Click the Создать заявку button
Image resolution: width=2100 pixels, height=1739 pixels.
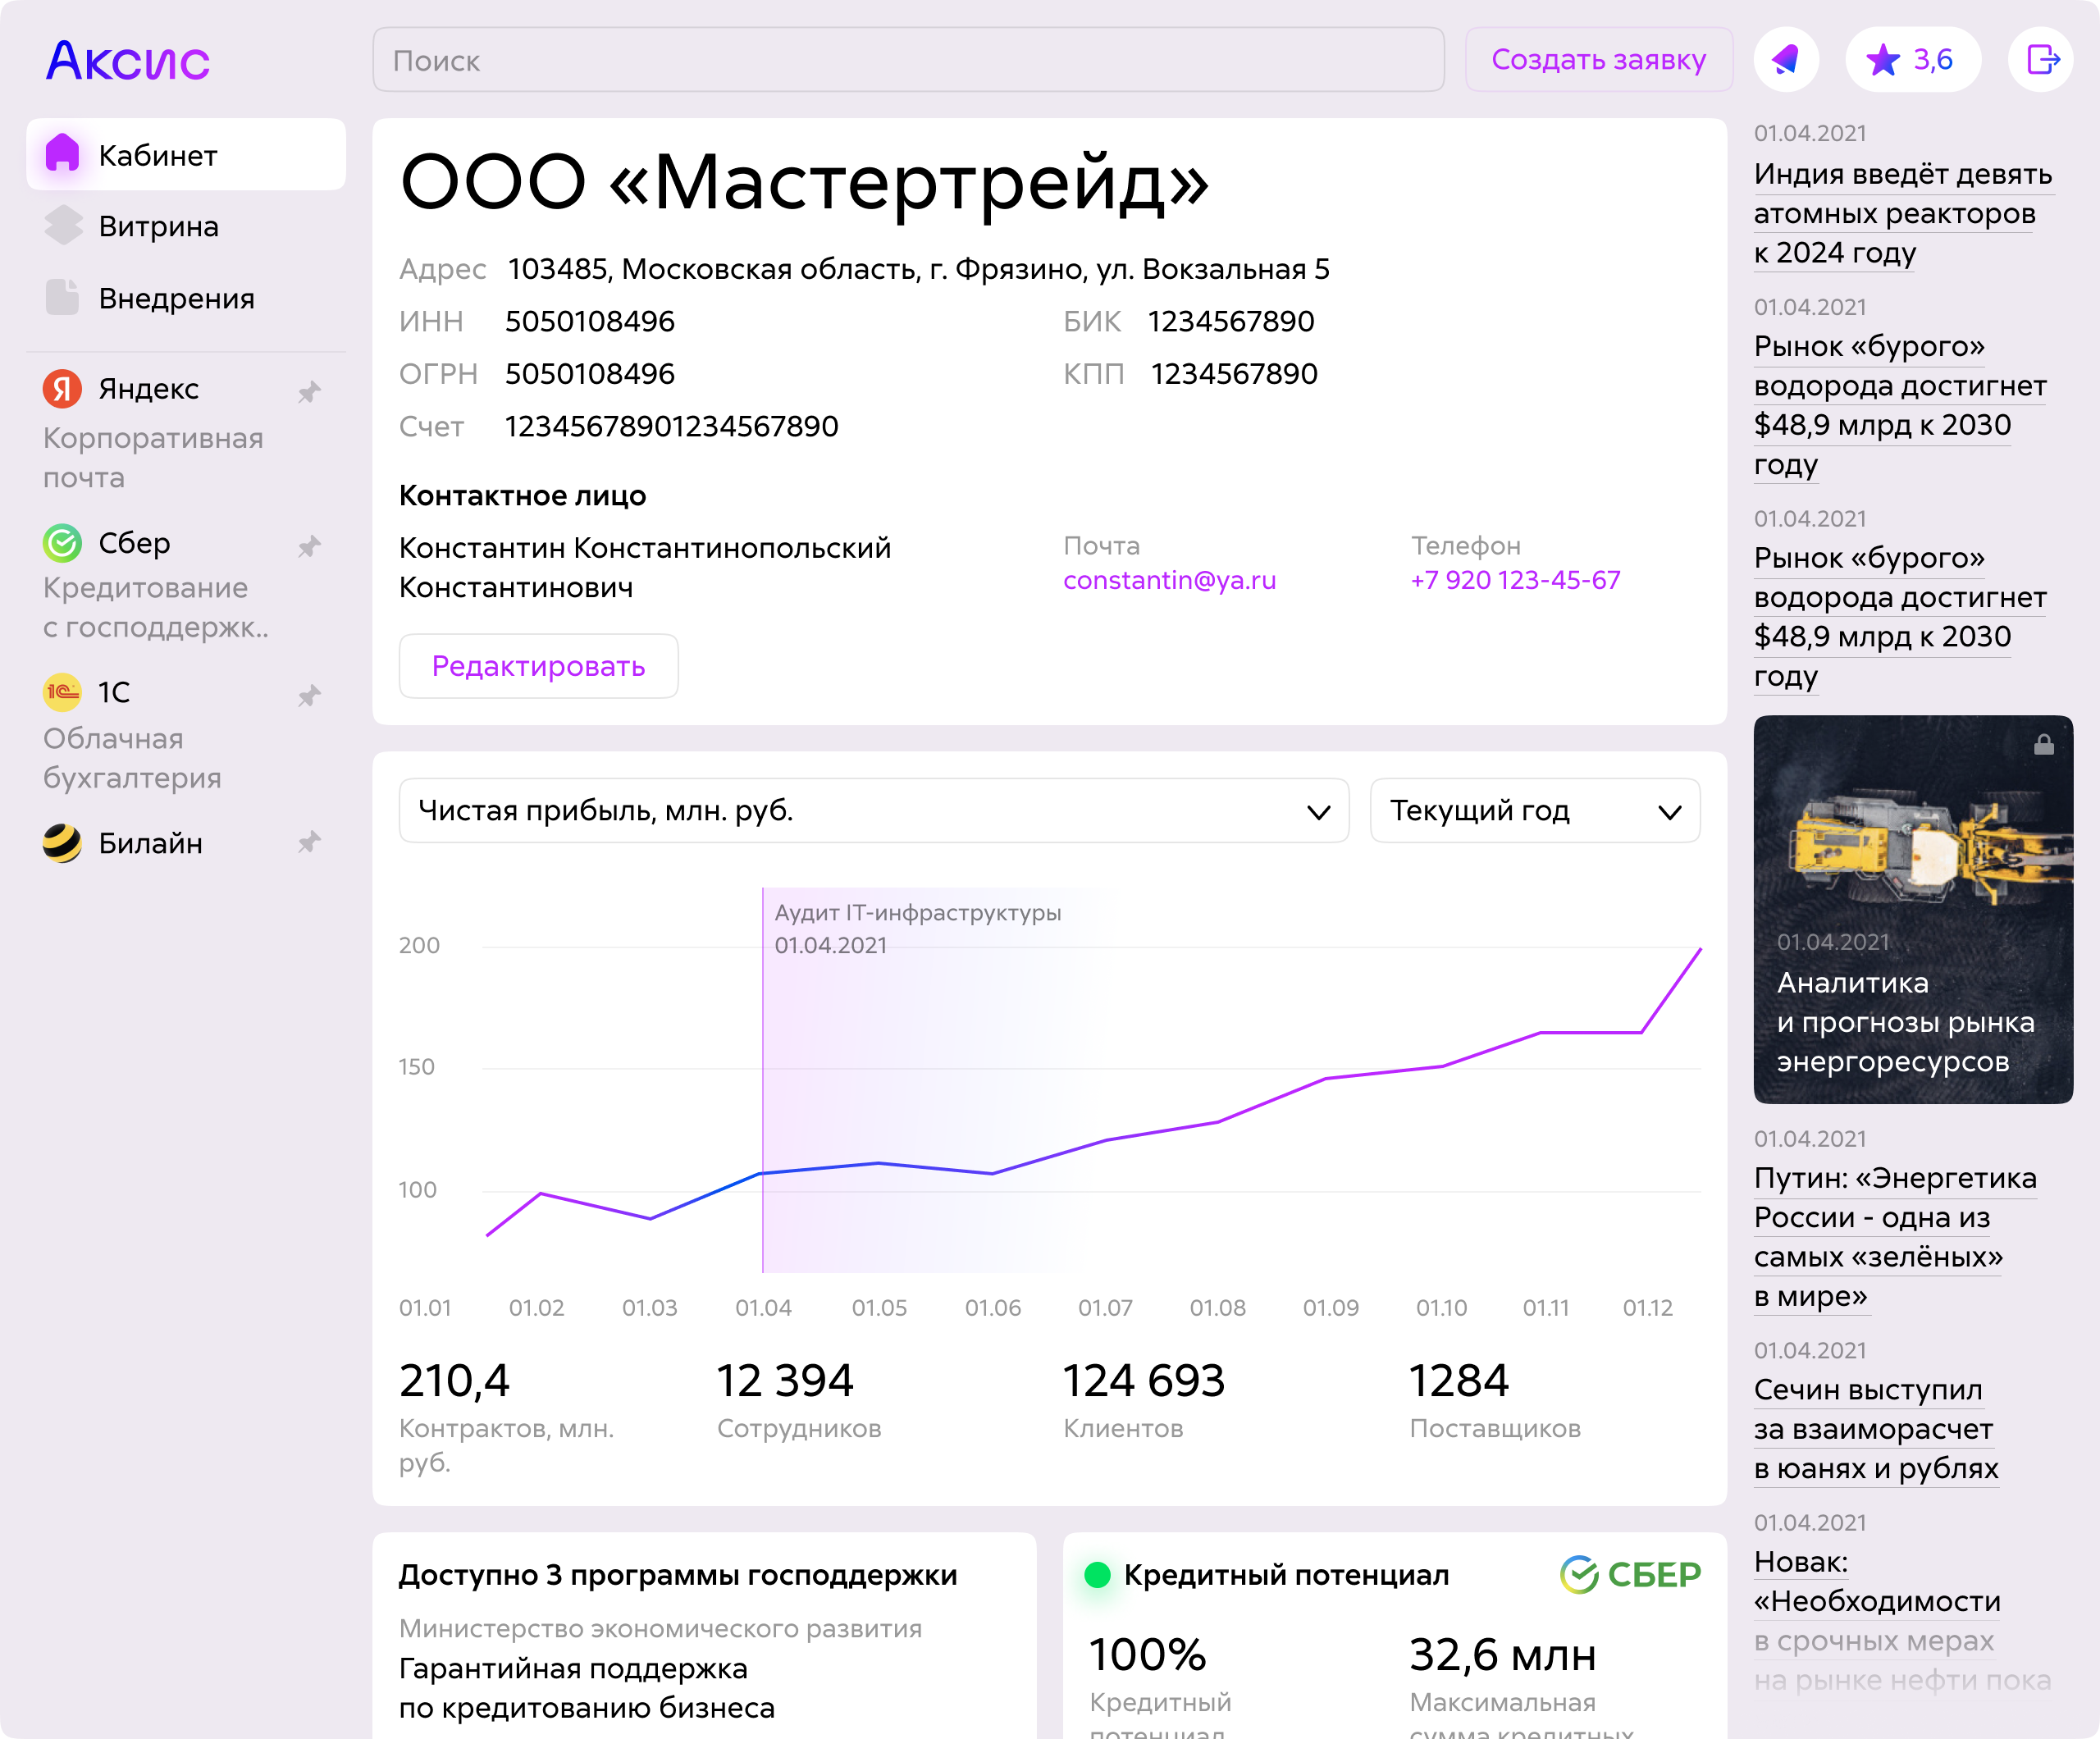coord(1598,60)
